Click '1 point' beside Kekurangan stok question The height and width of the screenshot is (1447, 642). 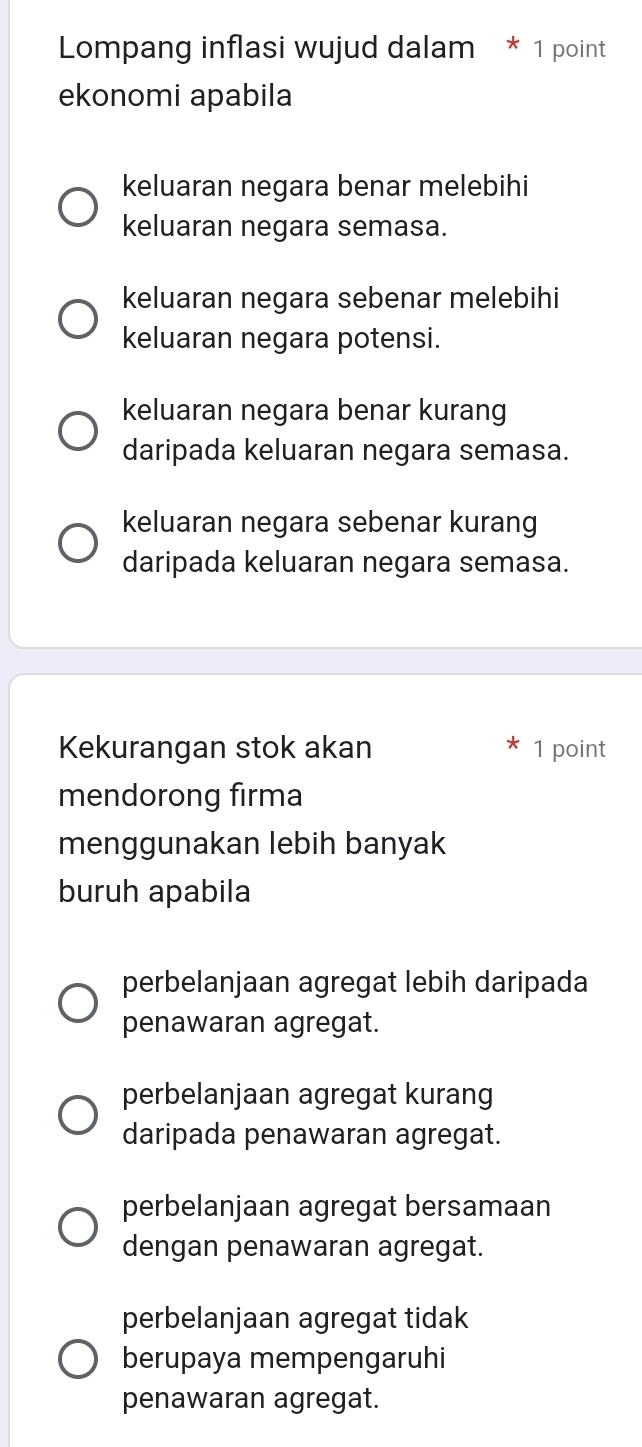tap(570, 749)
